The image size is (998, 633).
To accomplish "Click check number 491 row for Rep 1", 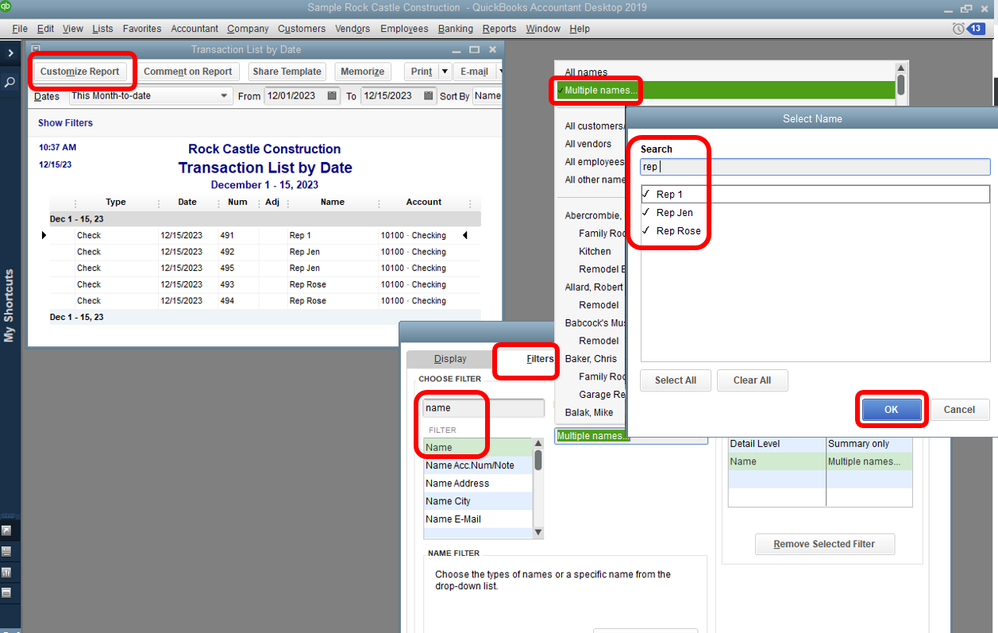I will [x=265, y=235].
